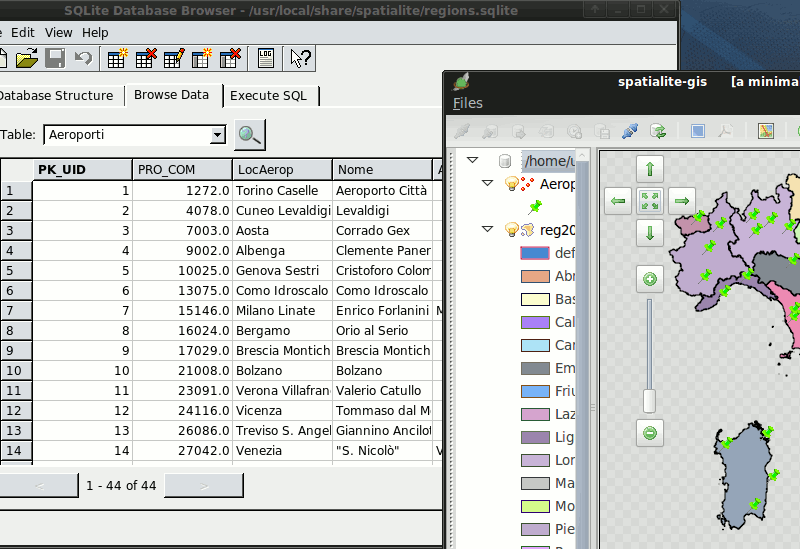This screenshot has height=549, width=800.
Task: Click the map image icon in spatialite-gis toolbar
Action: point(766,131)
